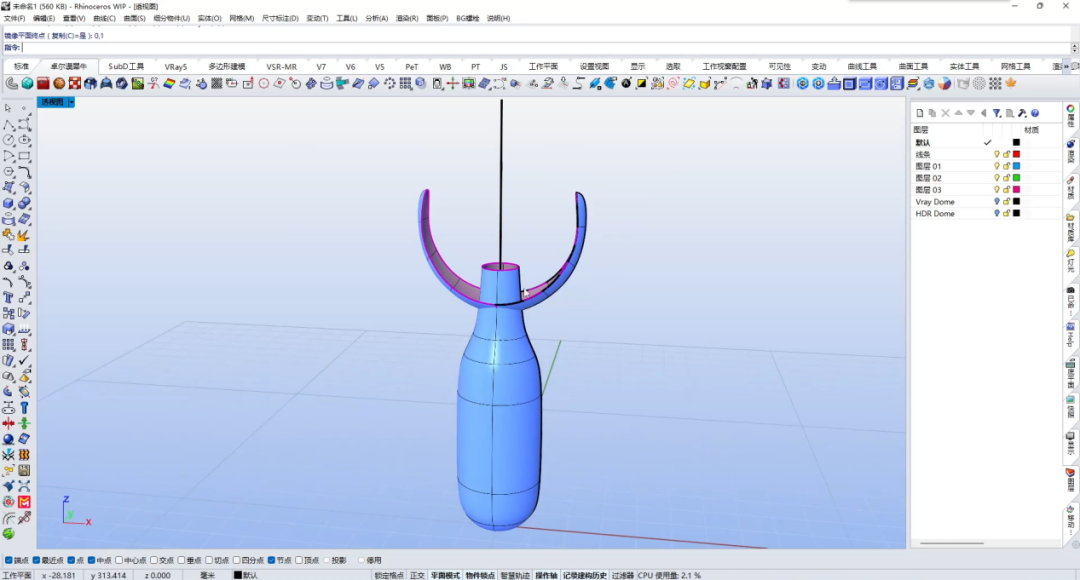The image size is (1080, 580).
Task: Select the polyline tool in the left sidebar
Action: click(x=8, y=125)
